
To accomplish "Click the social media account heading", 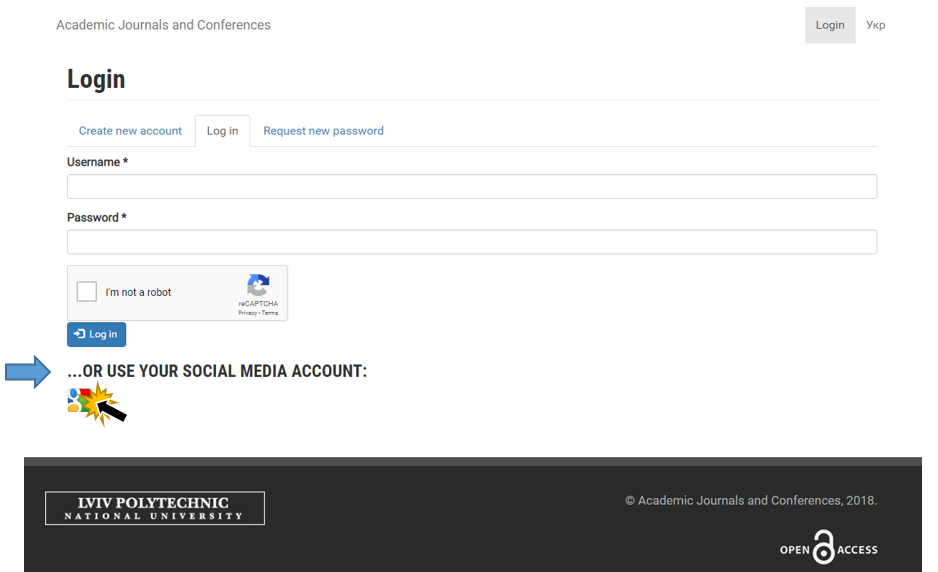I will click(217, 371).
